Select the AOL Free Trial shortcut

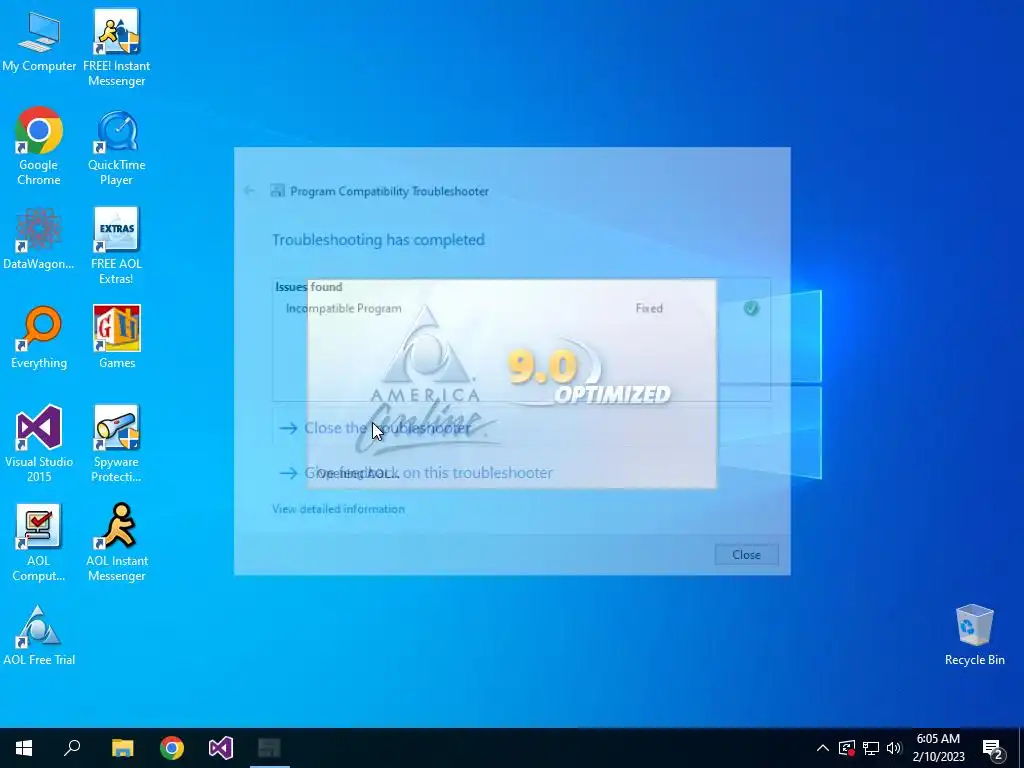point(39,636)
